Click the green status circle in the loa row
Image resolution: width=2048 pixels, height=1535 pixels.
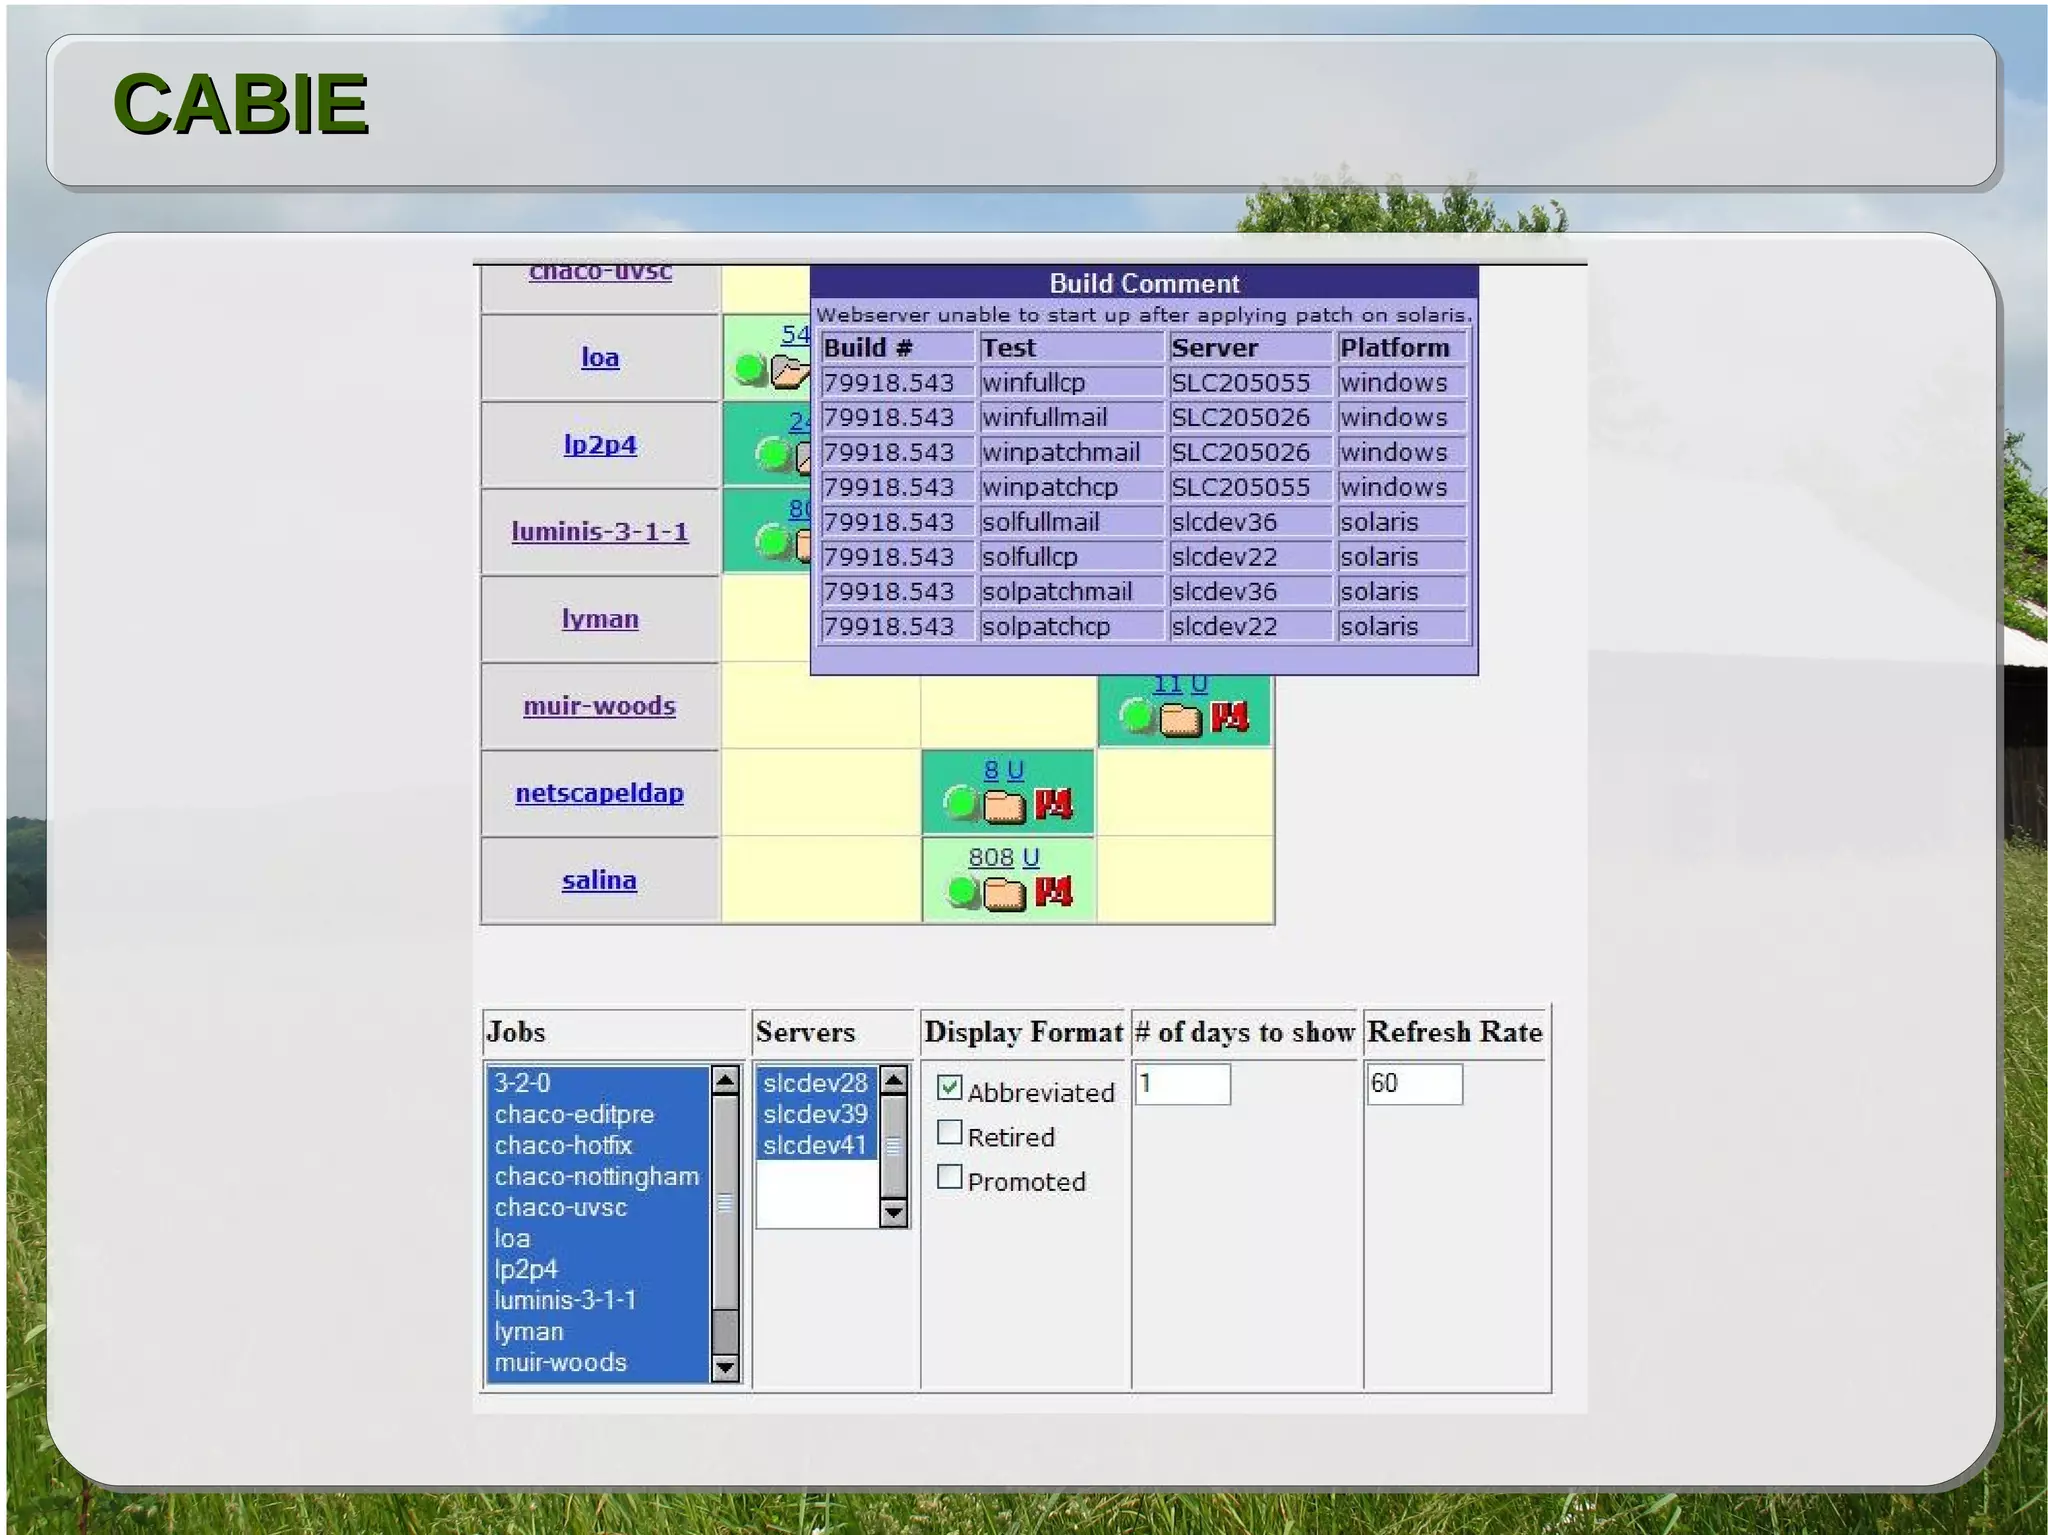(749, 369)
